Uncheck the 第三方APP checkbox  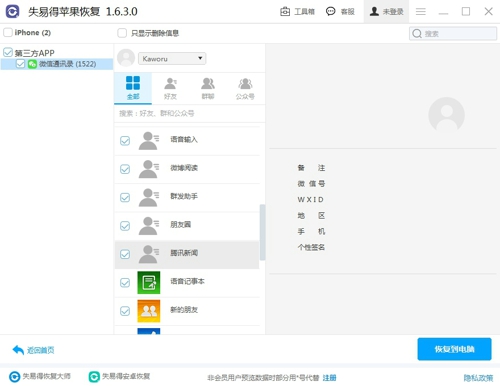coord(8,52)
